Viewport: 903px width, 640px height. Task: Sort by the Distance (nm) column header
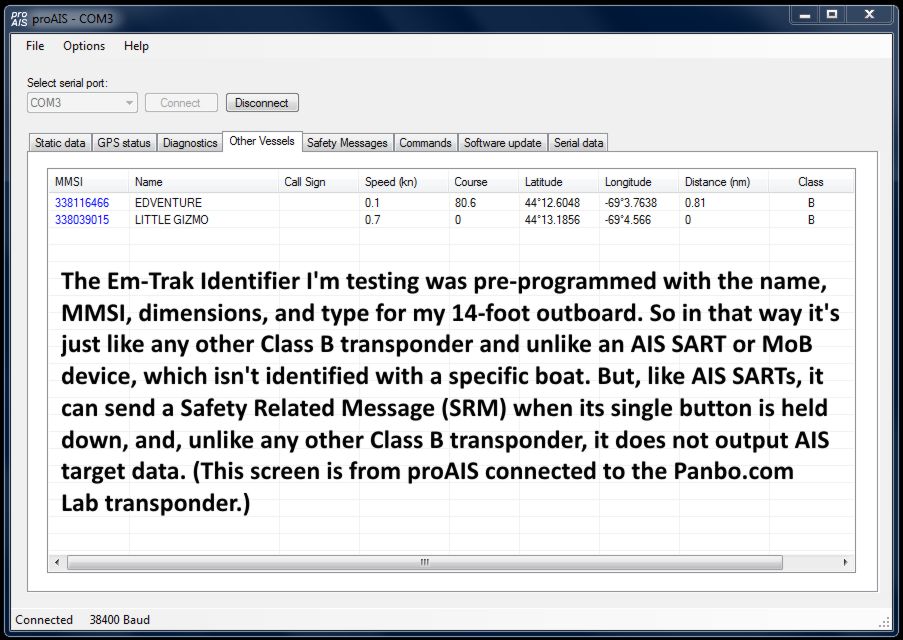[x=723, y=181]
